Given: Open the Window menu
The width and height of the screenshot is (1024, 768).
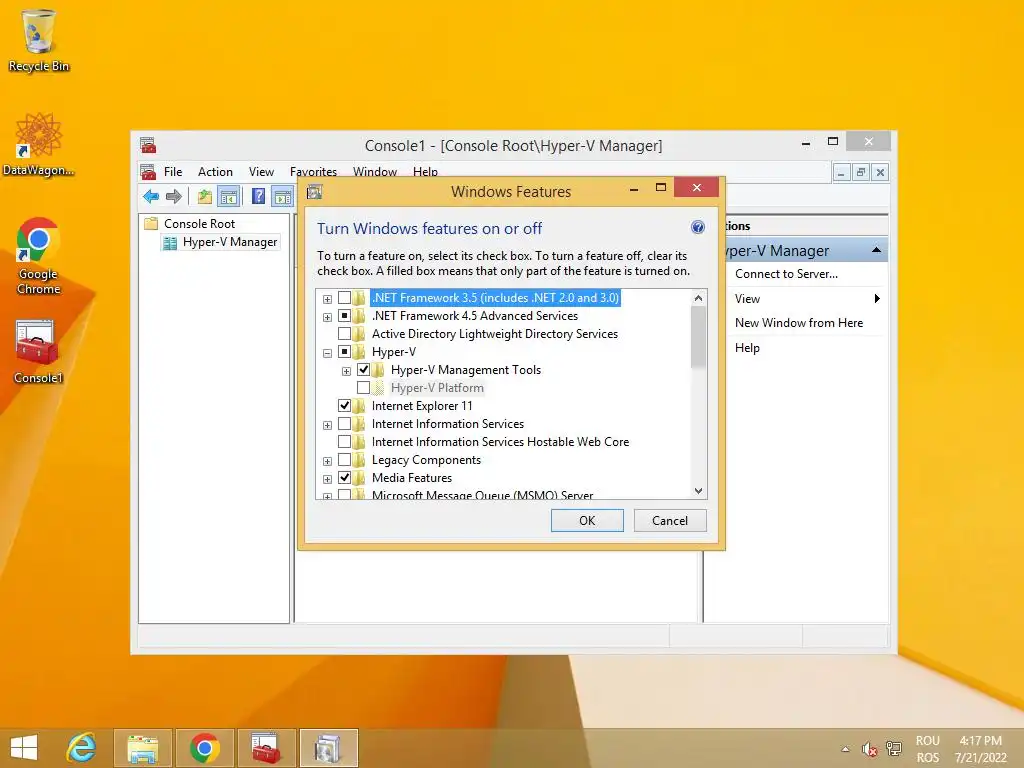Looking at the screenshot, I should [375, 172].
